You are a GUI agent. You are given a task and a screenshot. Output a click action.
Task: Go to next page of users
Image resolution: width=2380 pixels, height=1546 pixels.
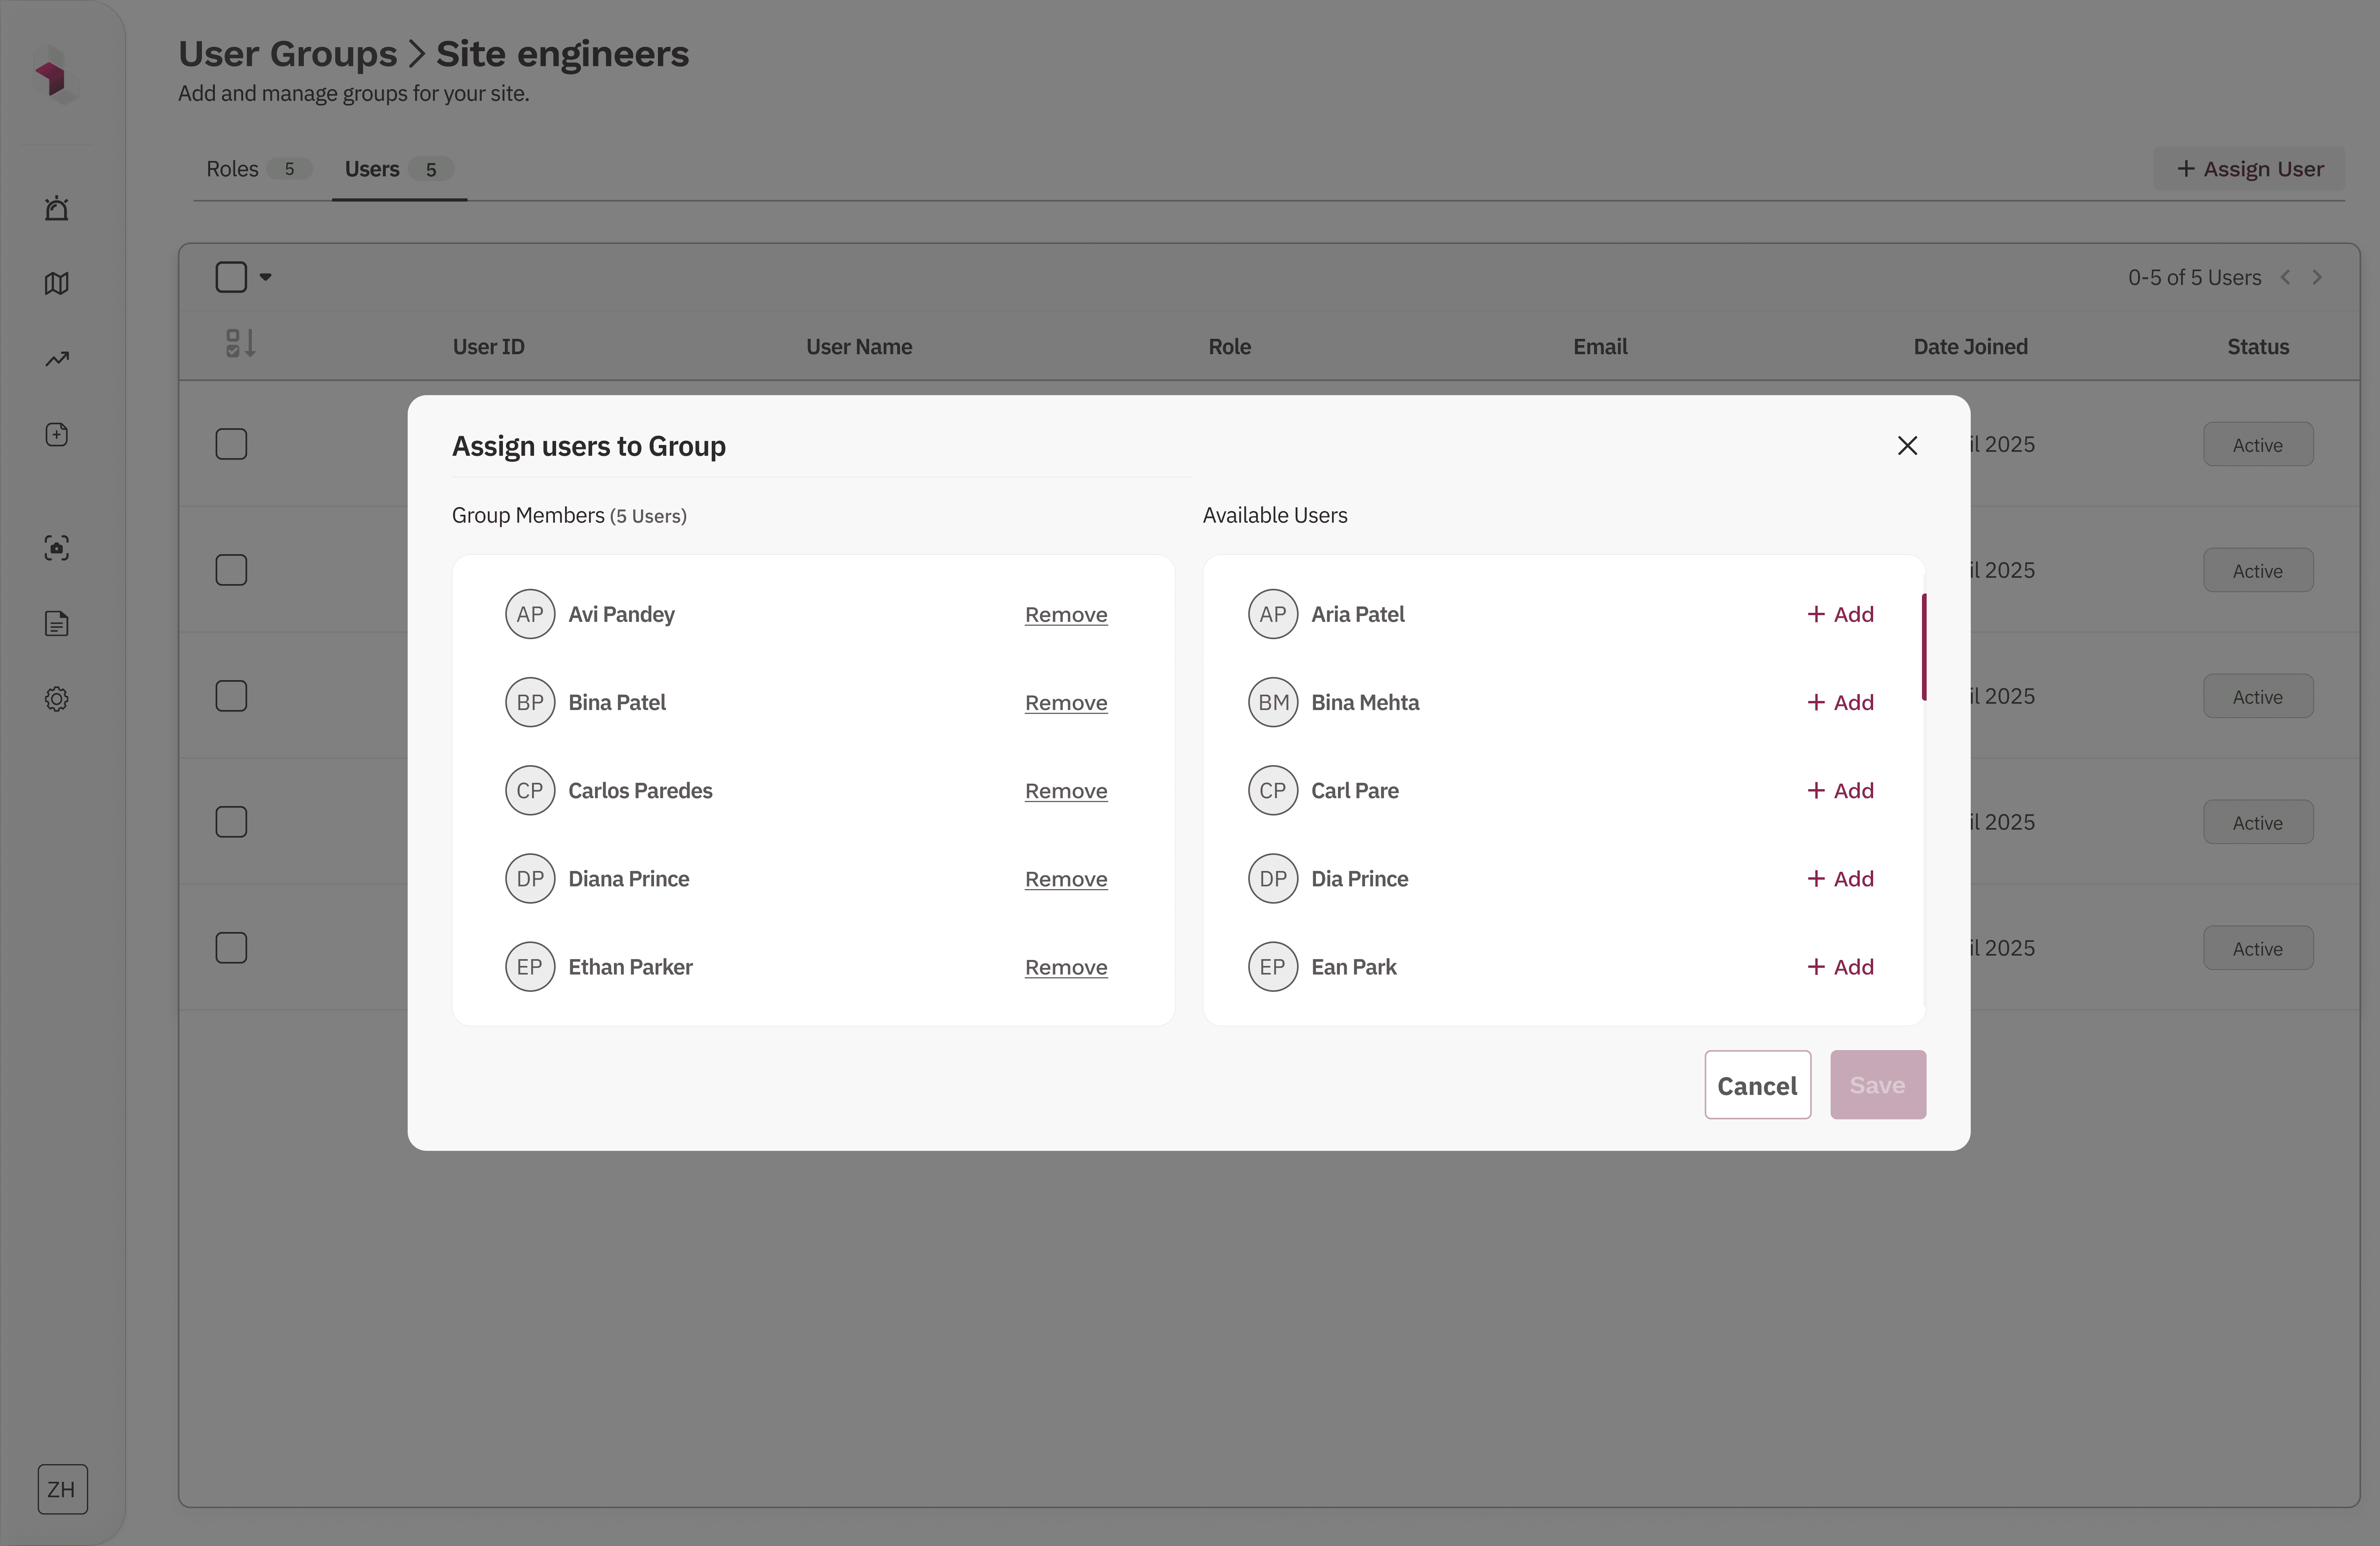click(2317, 278)
